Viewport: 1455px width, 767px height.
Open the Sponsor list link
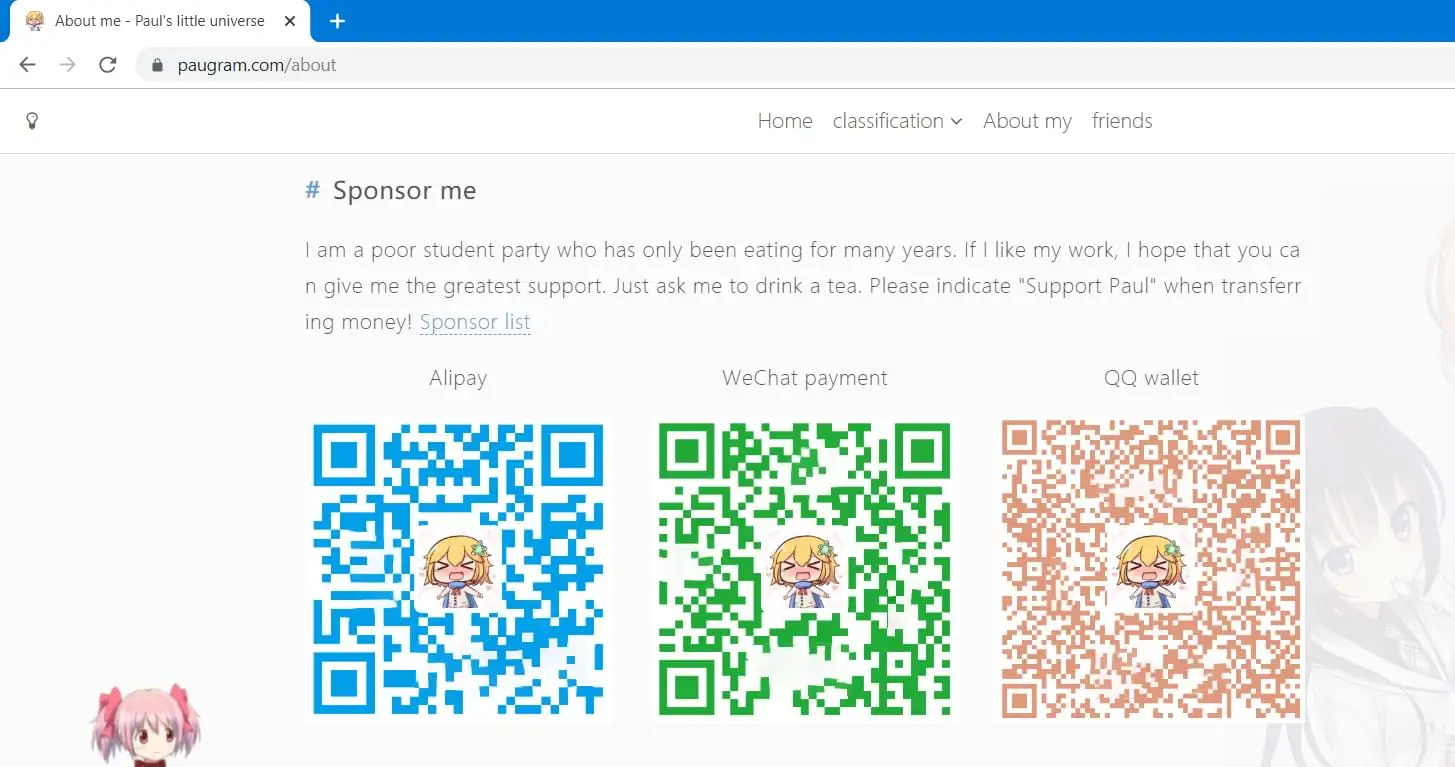(x=475, y=322)
